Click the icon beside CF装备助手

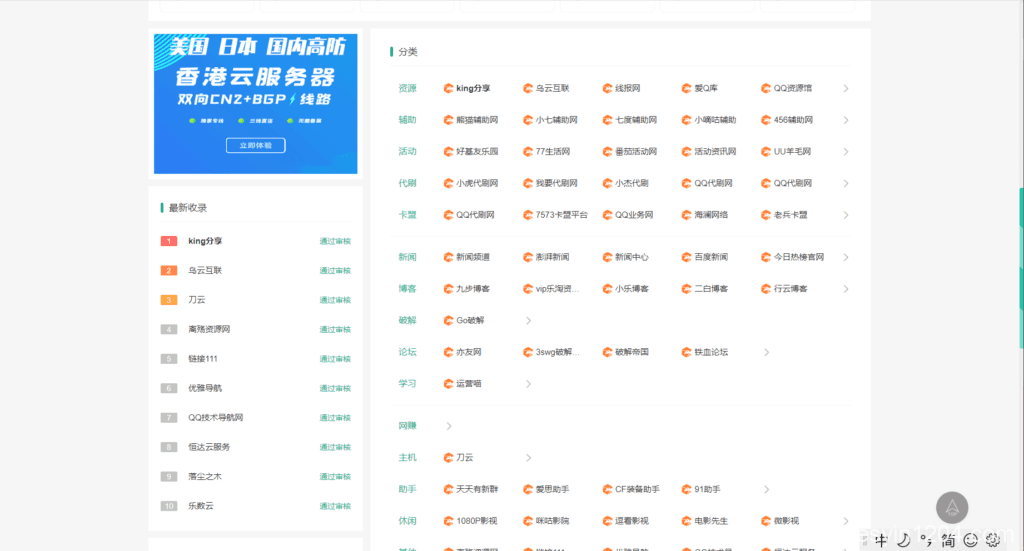[607, 490]
